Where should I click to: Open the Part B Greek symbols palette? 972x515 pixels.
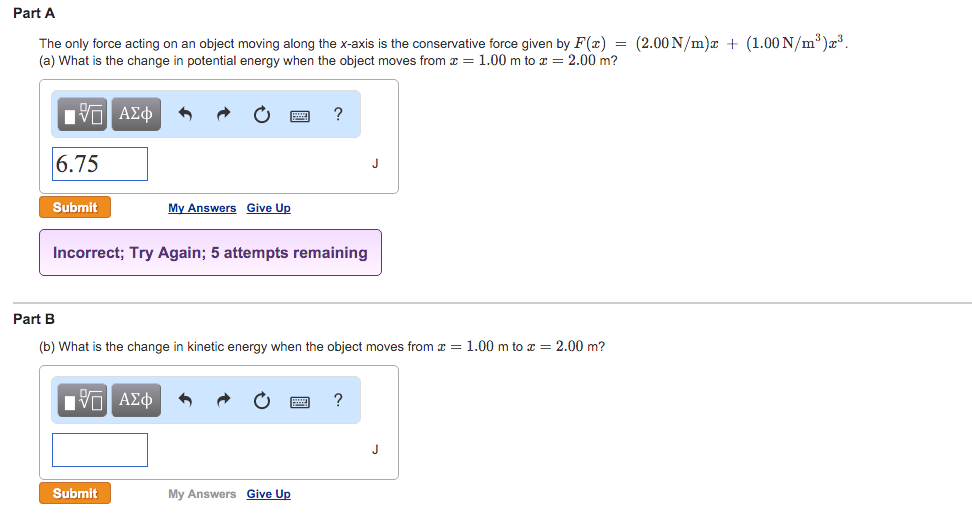tap(135, 401)
